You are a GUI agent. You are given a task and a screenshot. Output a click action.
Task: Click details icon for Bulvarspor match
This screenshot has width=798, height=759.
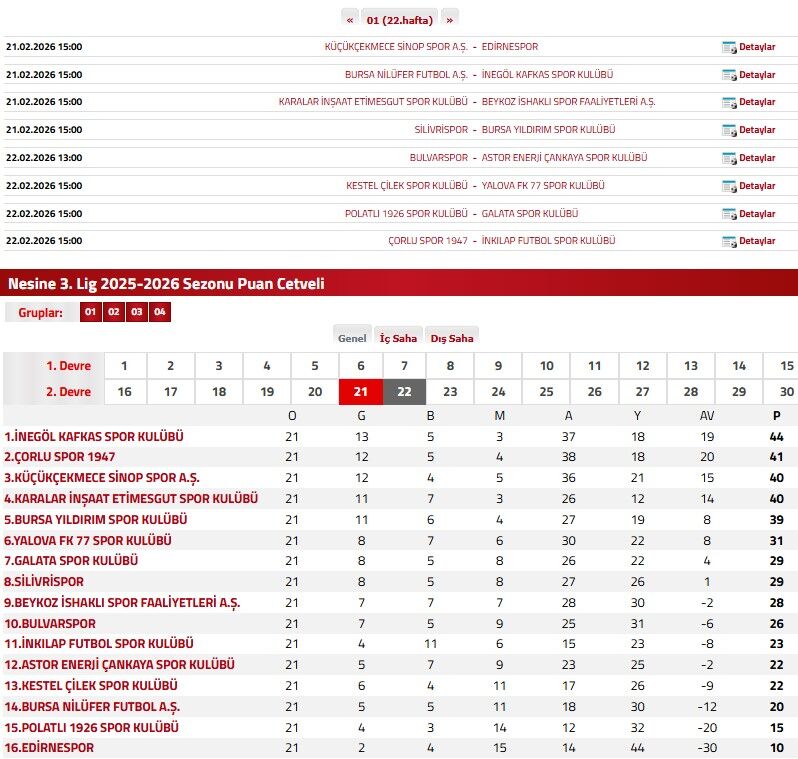click(729, 158)
